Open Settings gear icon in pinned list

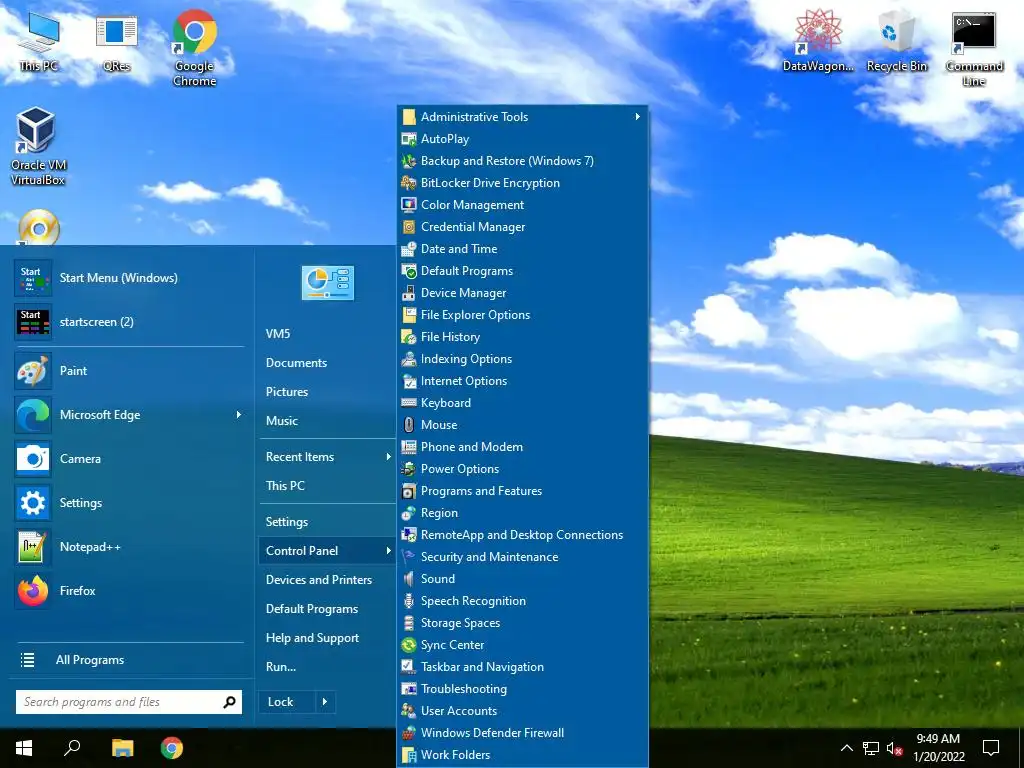[33, 503]
